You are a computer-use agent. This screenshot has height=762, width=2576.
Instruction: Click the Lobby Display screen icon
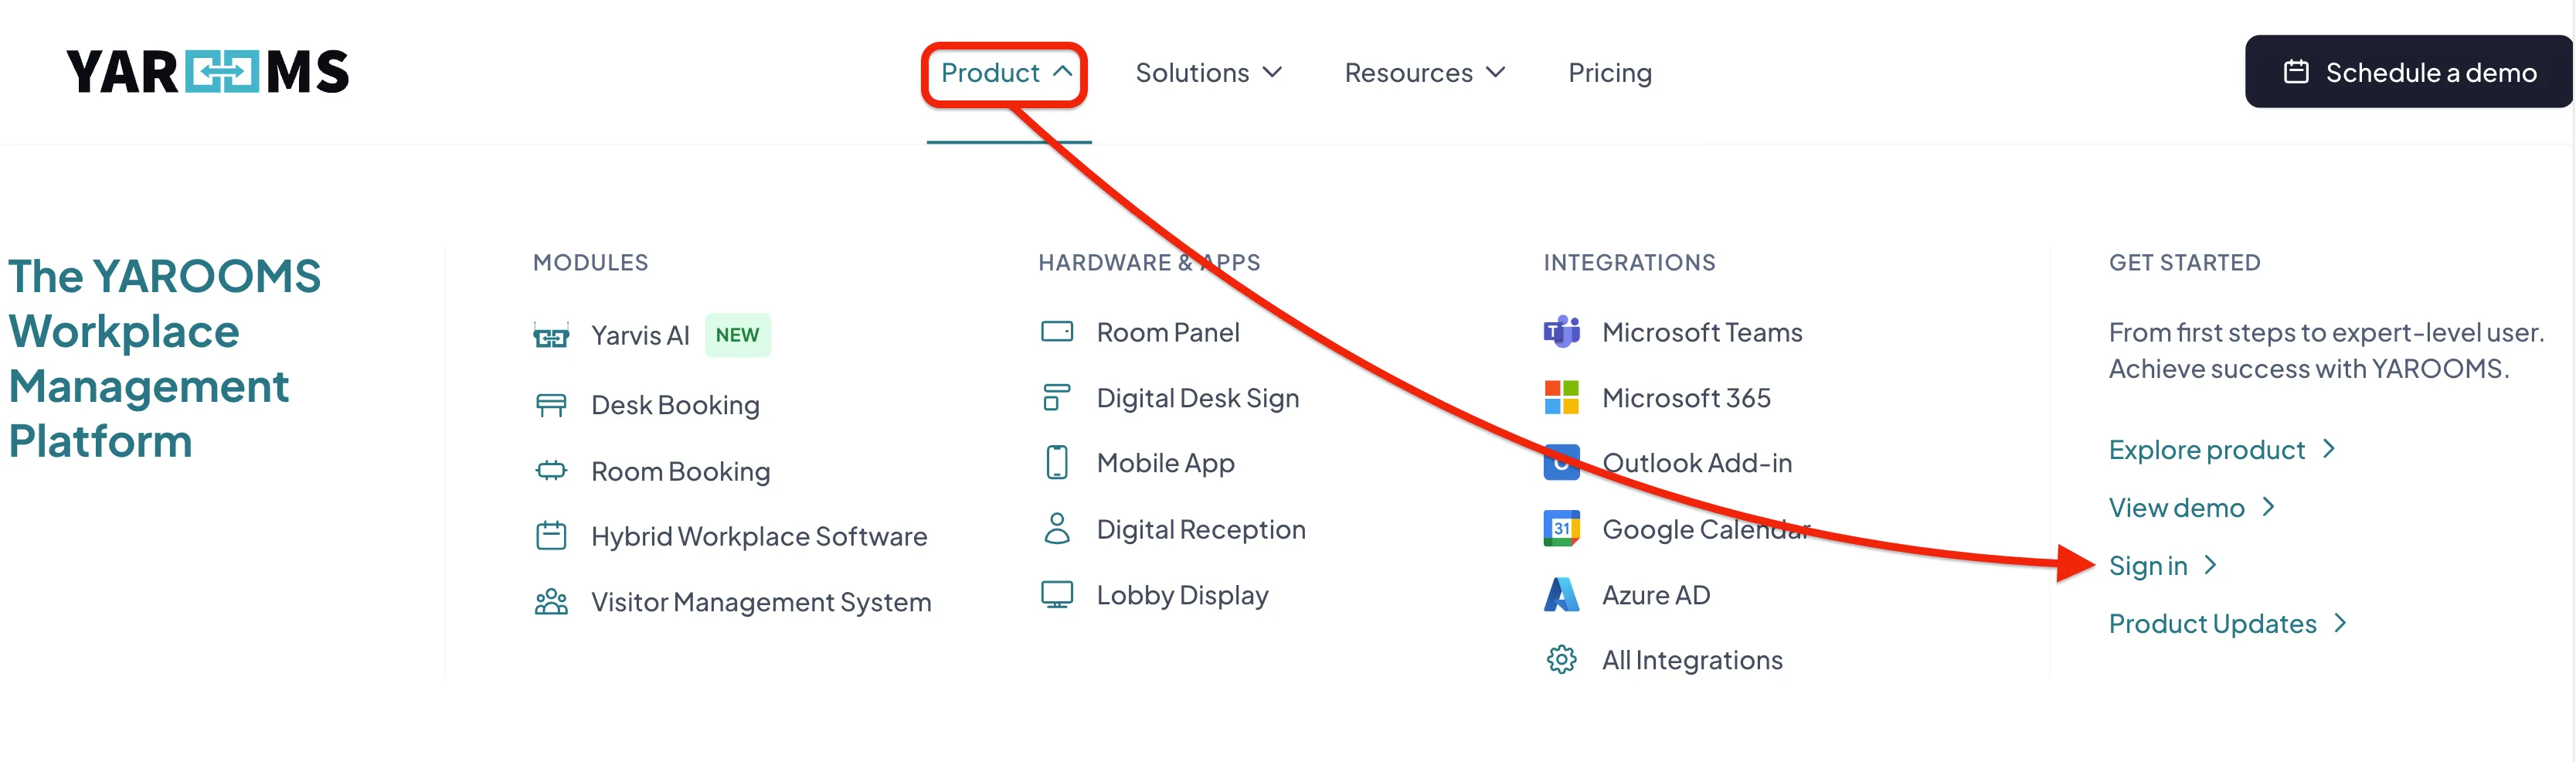click(x=1057, y=594)
